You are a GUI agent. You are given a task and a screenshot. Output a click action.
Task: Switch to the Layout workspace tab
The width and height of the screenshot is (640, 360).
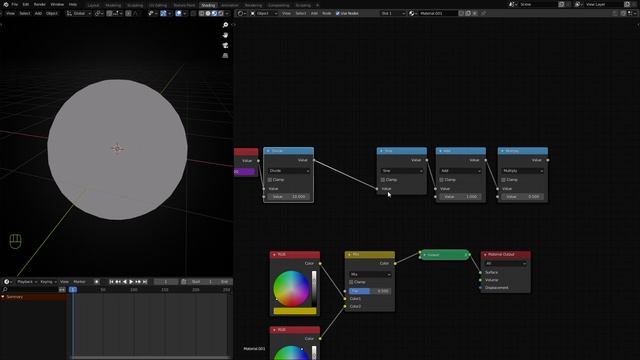(x=93, y=5)
